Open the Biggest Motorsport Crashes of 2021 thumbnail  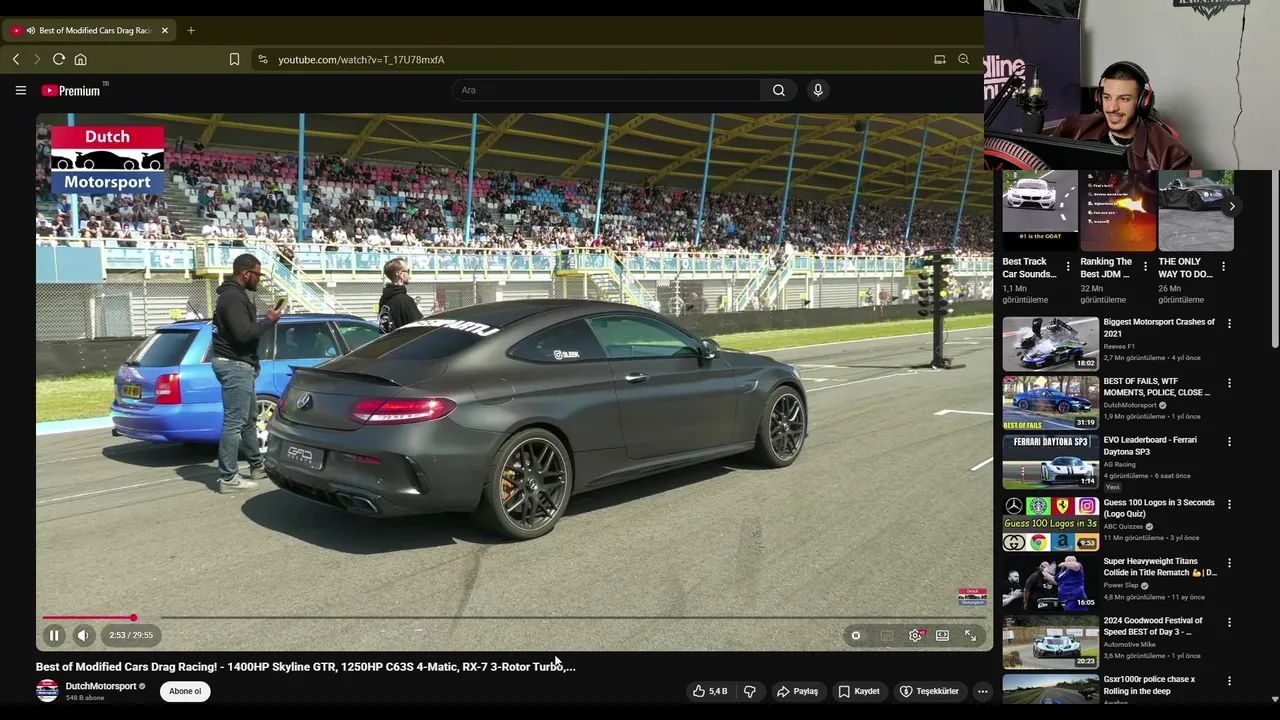(x=1050, y=344)
